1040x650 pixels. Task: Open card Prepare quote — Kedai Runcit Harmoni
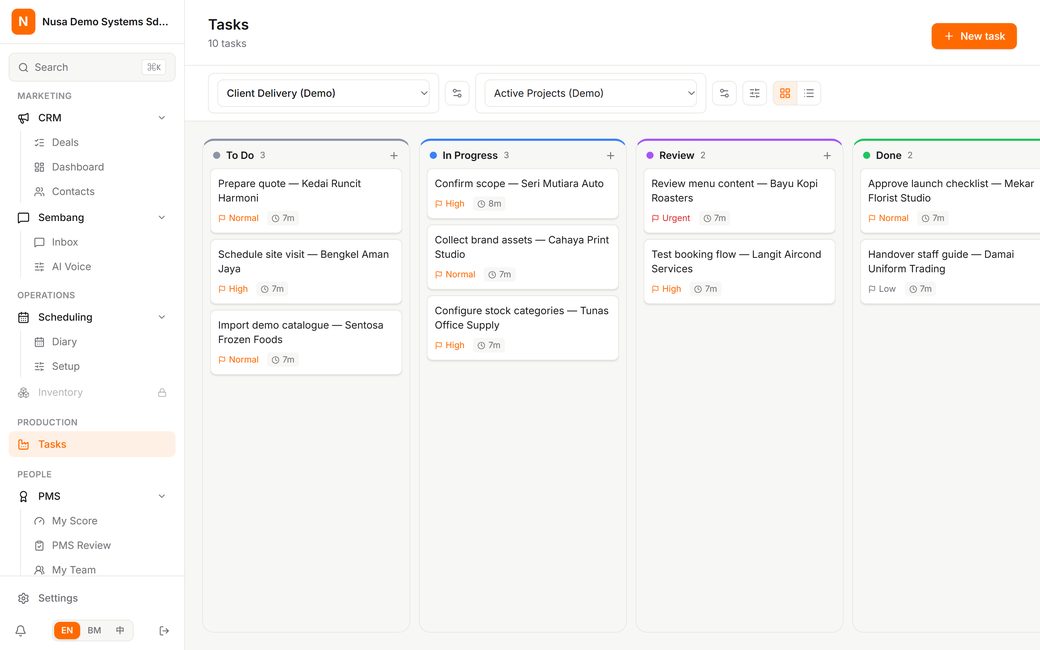tap(306, 200)
